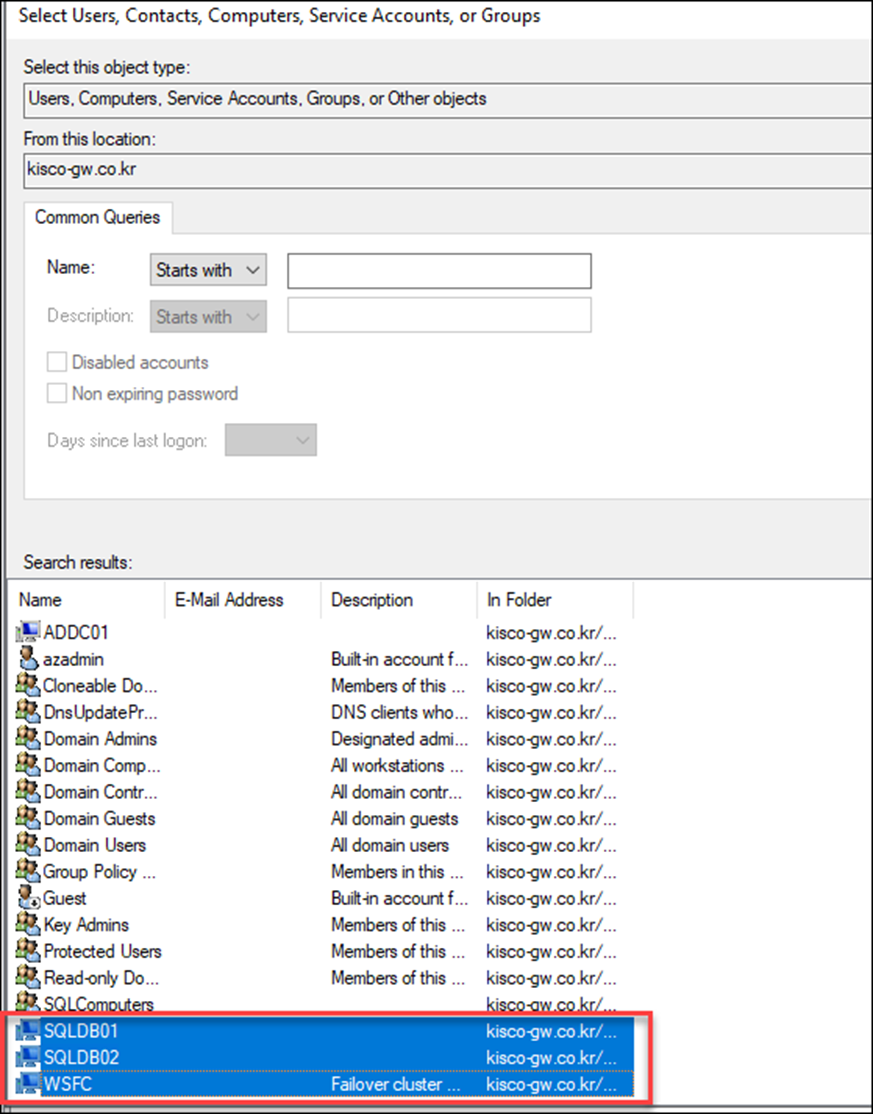Click the Domain Users group icon

(x=28, y=845)
